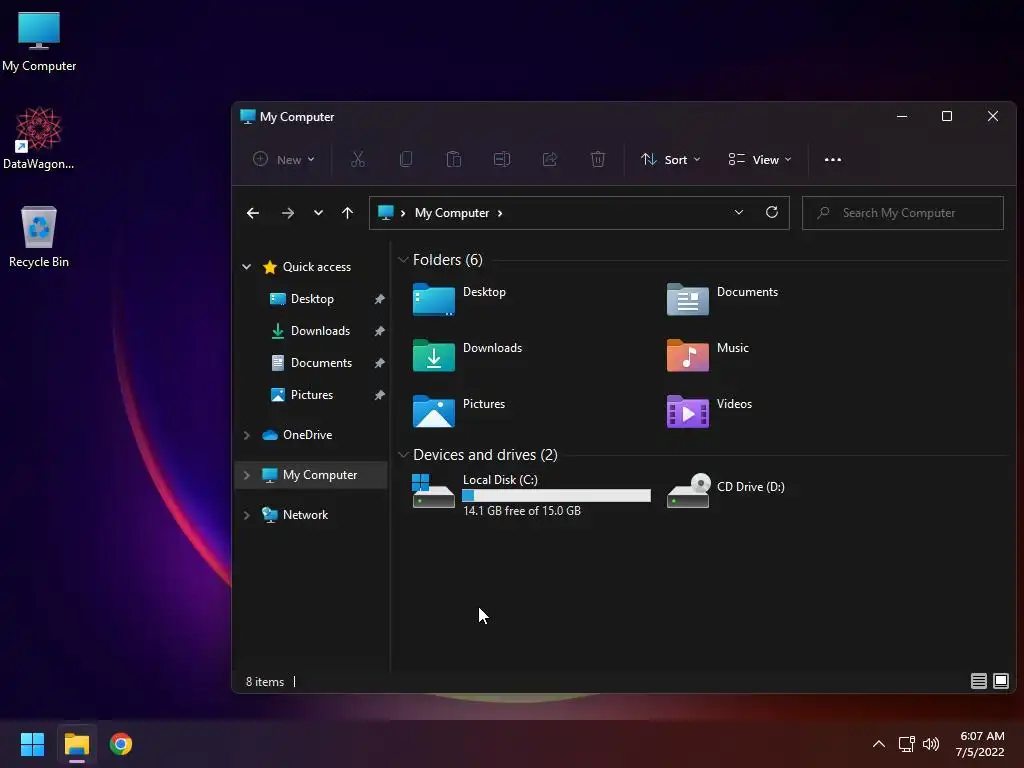Click the Delete trash icon in toolbar
This screenshot has width=1024, height=768.
(598, 159)
